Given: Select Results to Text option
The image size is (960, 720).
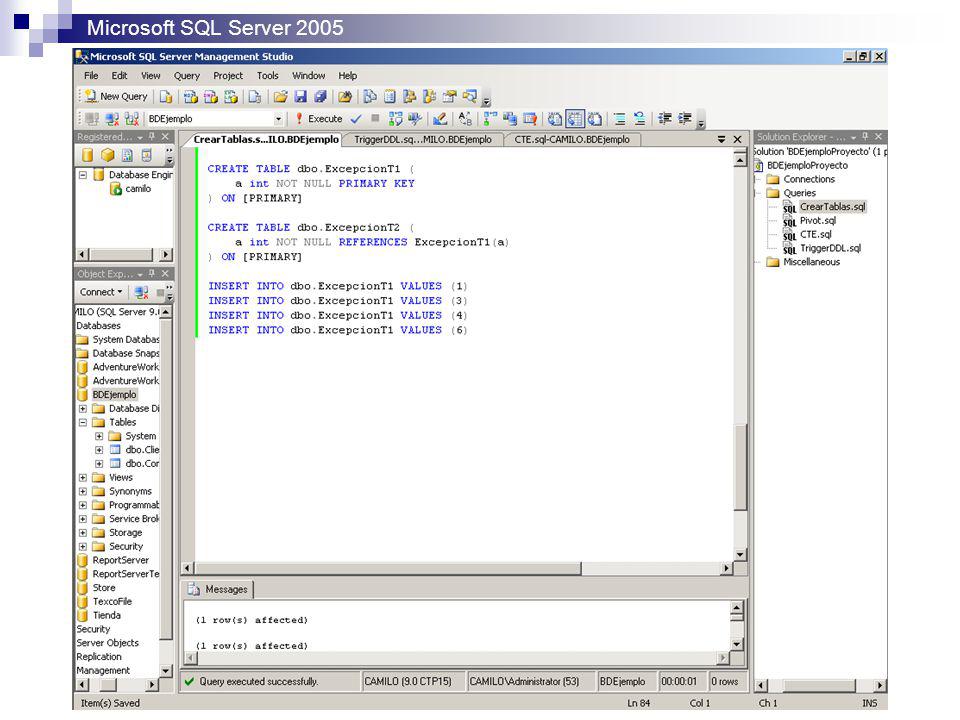Looking at the screenshot, I should click(555, 119).
